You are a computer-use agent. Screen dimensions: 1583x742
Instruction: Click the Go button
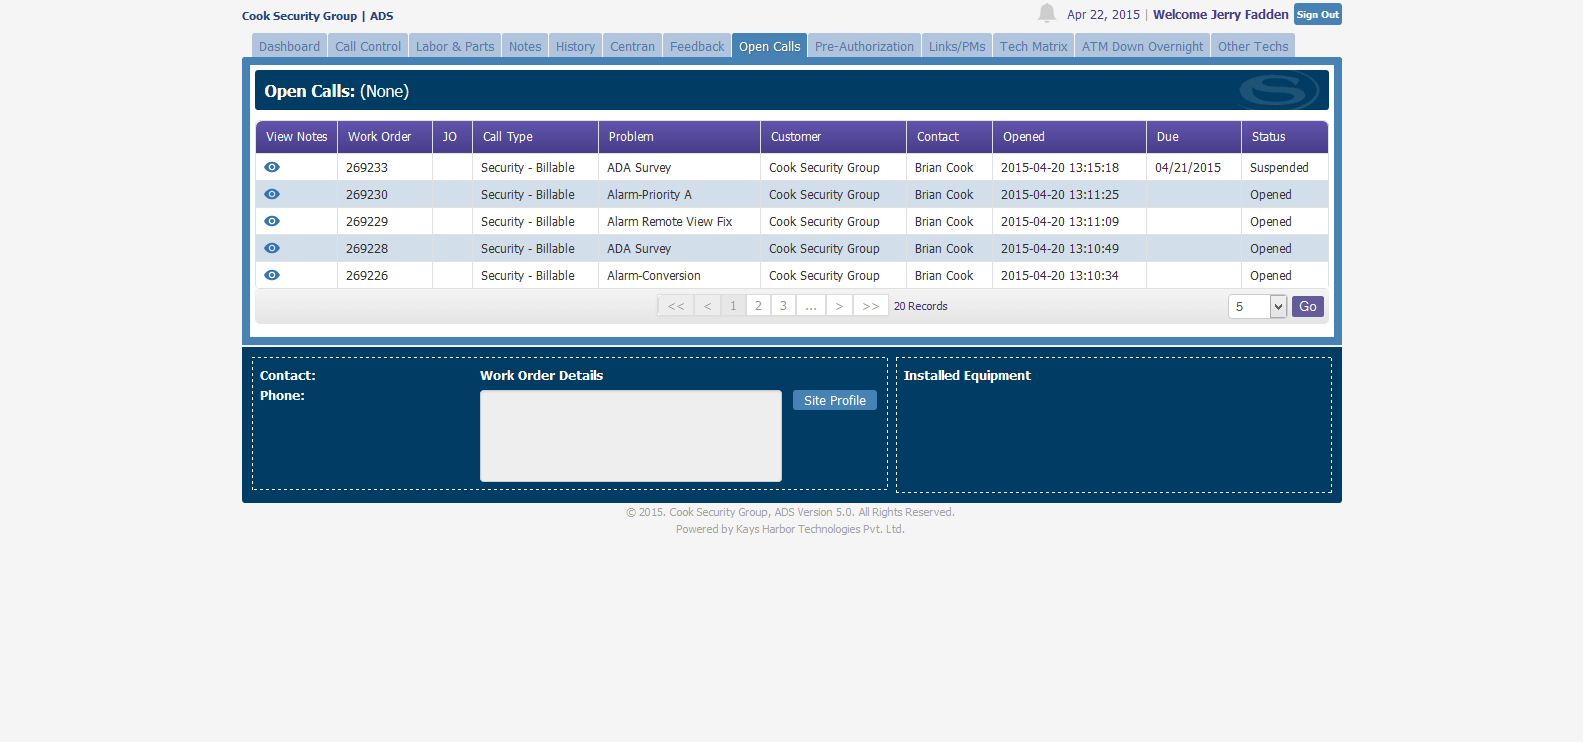[1308, 307]
